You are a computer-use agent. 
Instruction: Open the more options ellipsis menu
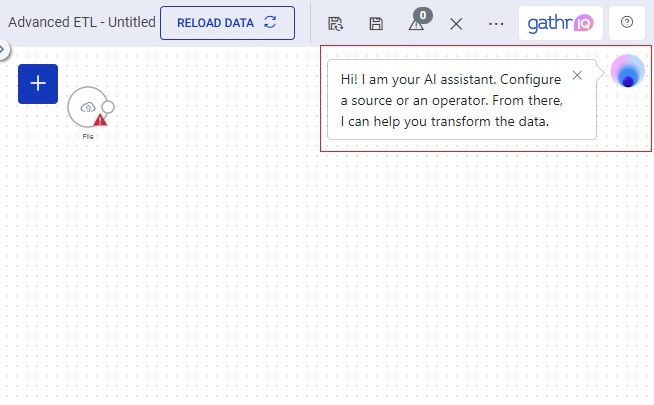click(x=496, y=23)
